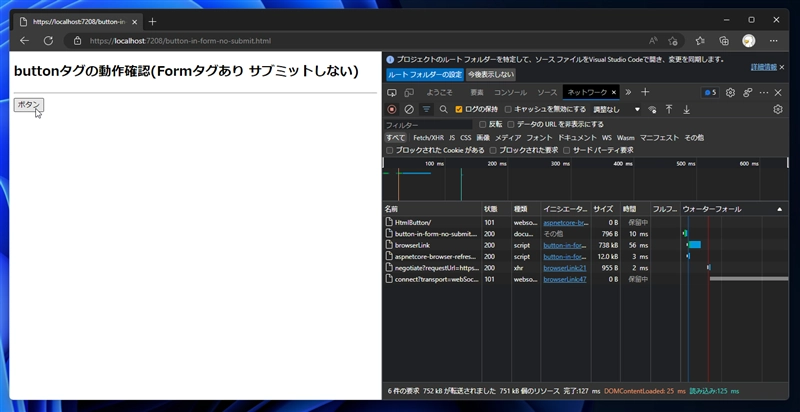
Task: Check データの URL を非表示にする
Action: click(x=511, y=124)
